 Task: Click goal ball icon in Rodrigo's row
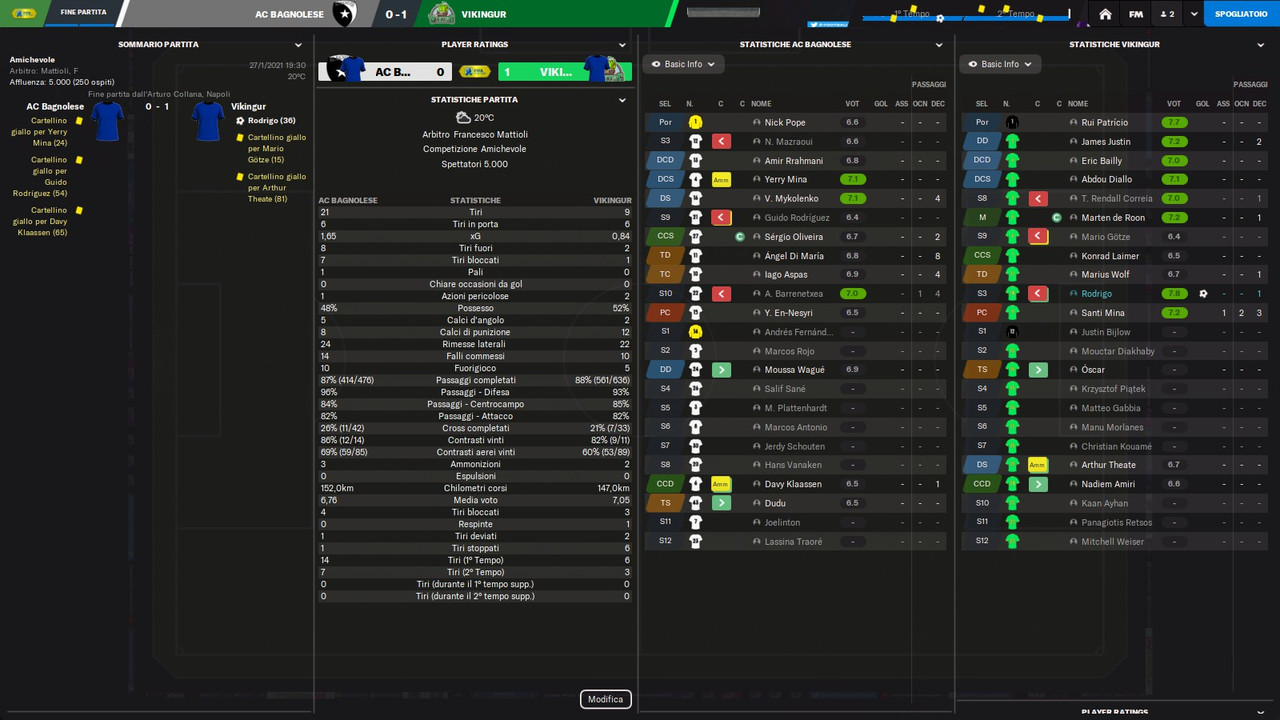[1203, 294]
